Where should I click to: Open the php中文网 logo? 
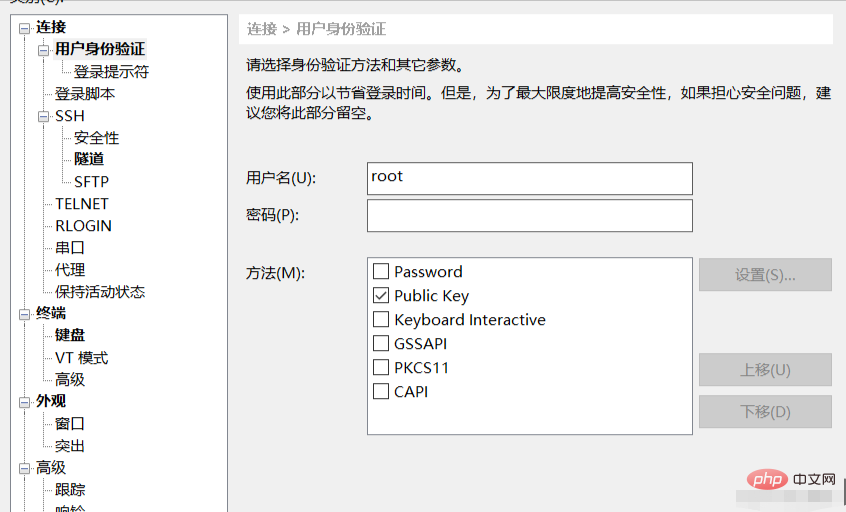tap(791, 479)
